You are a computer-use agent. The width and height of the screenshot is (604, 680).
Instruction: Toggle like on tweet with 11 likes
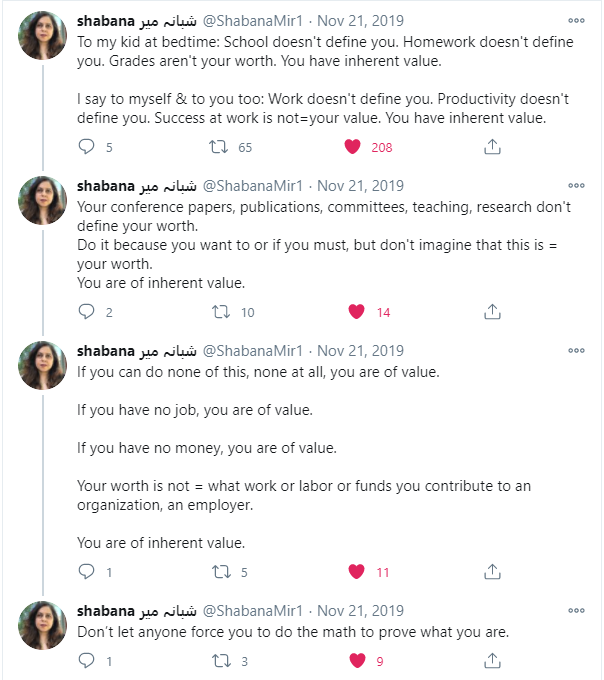356,572
